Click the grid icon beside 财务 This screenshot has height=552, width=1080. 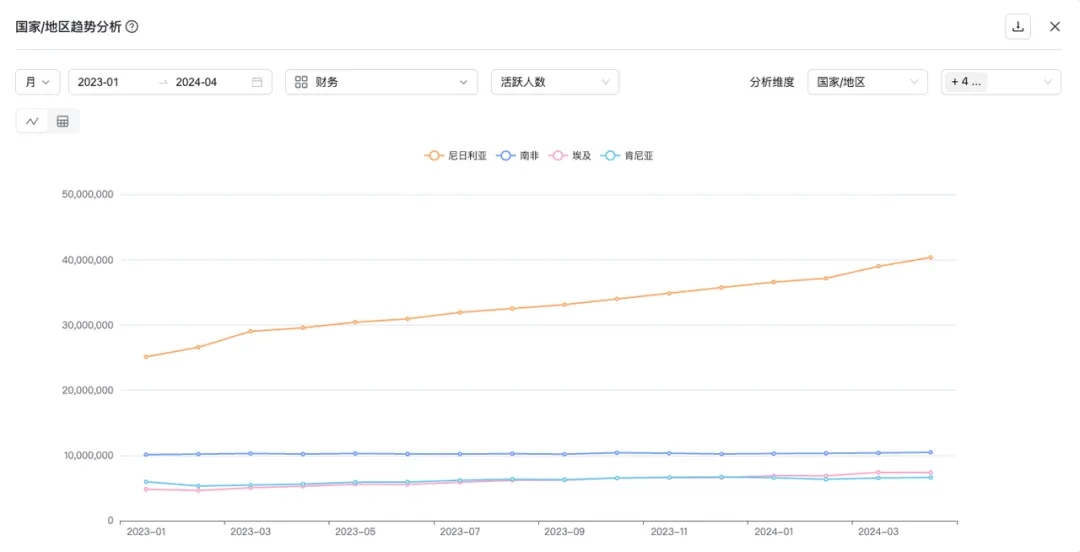(301, 82)
